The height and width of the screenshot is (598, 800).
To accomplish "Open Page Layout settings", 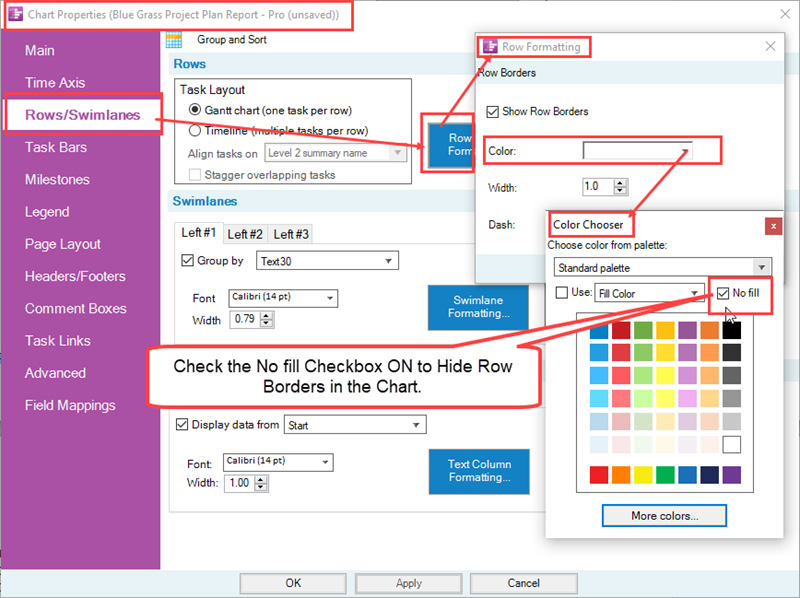I will pyautogui.click(x=63, y=244).
